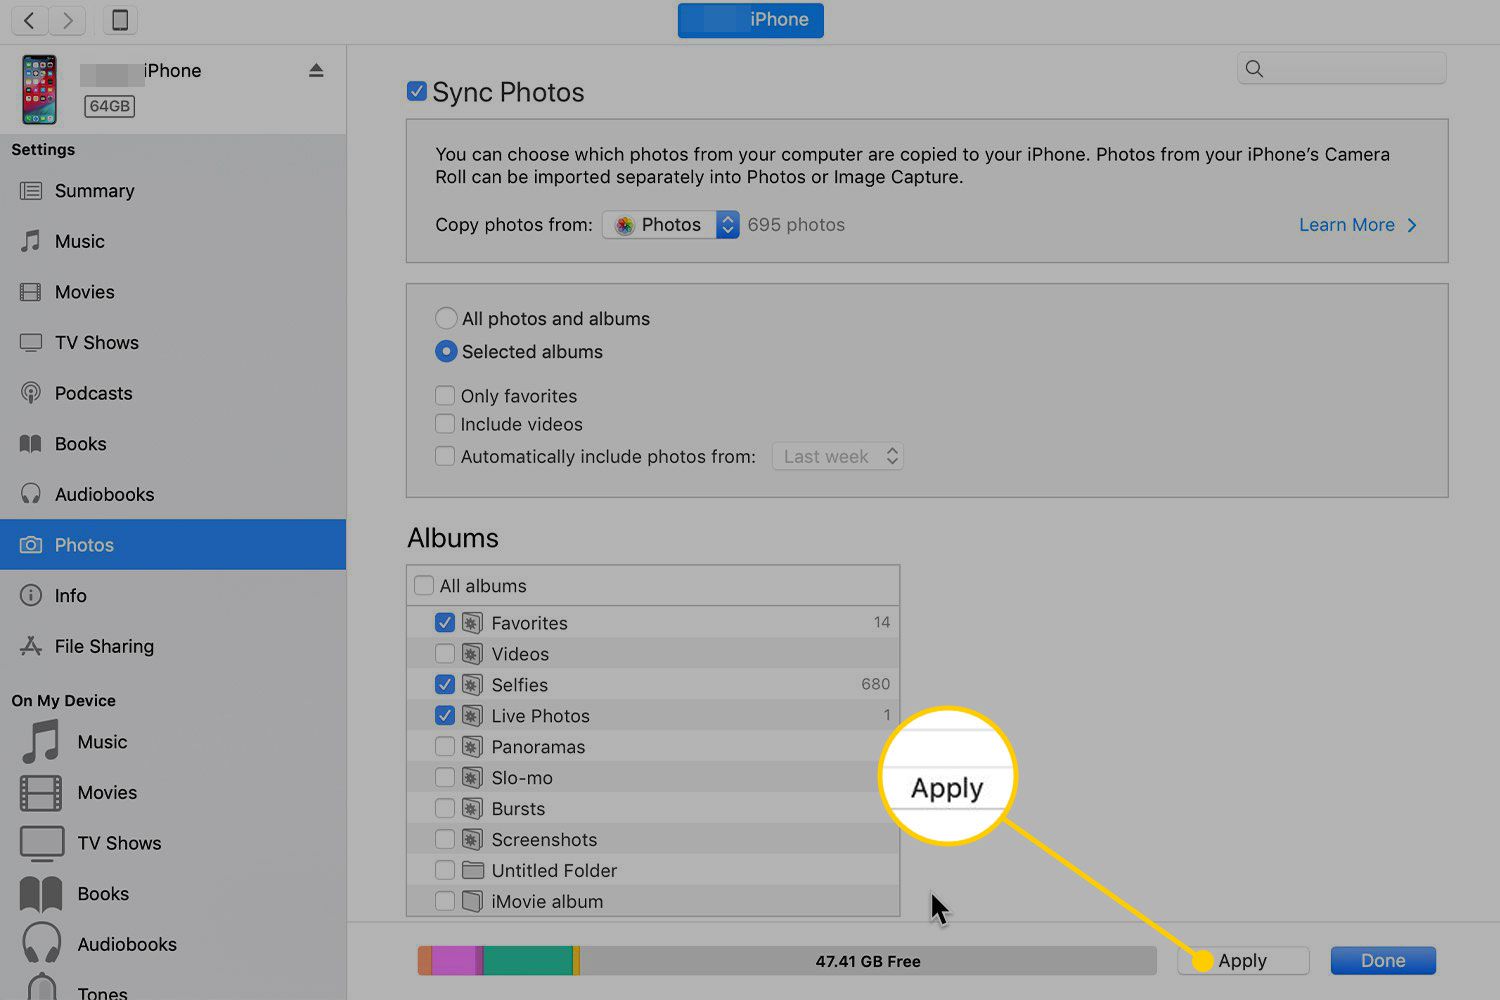Image resolution: width=1500 pixels, height=1000 pixels.
Task: Enable the Only favorites checkbox
Action: pos(445,395)
